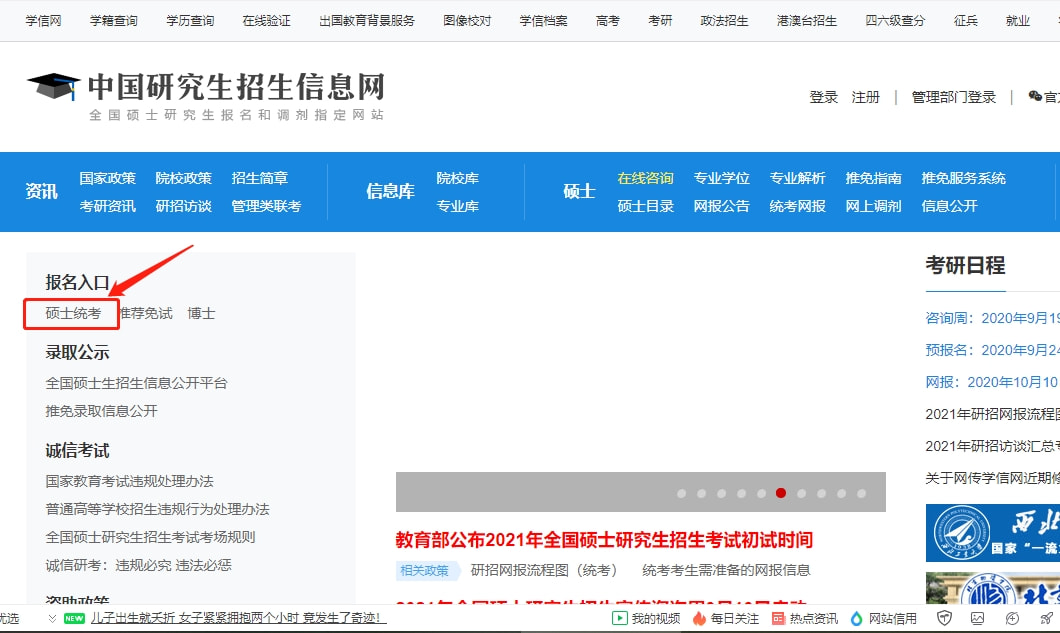Open 招生简章 in blue navigation
Screen dimensions: 1060x633
point(260,178)
